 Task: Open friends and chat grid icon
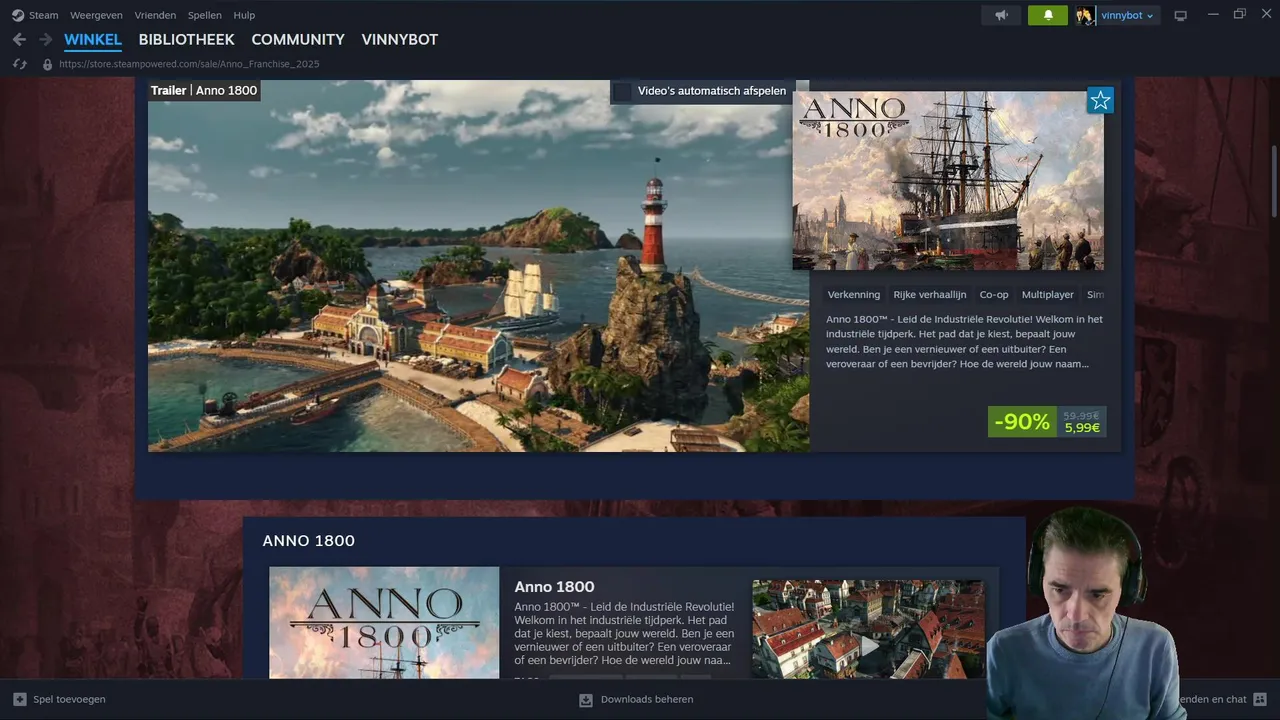1260,699
